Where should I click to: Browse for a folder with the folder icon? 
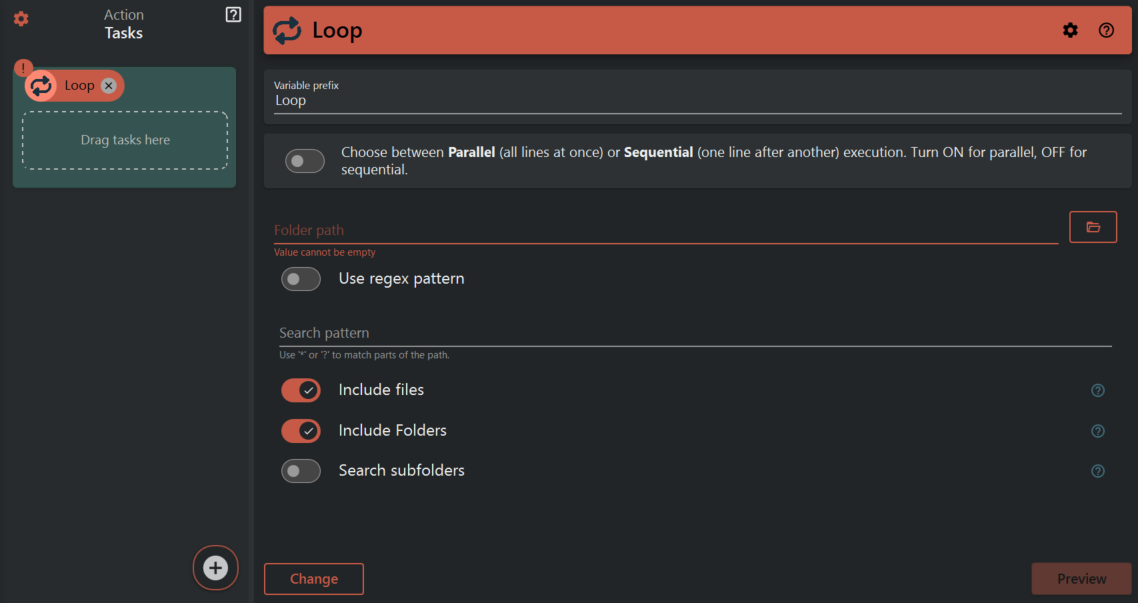(1093, 227)
